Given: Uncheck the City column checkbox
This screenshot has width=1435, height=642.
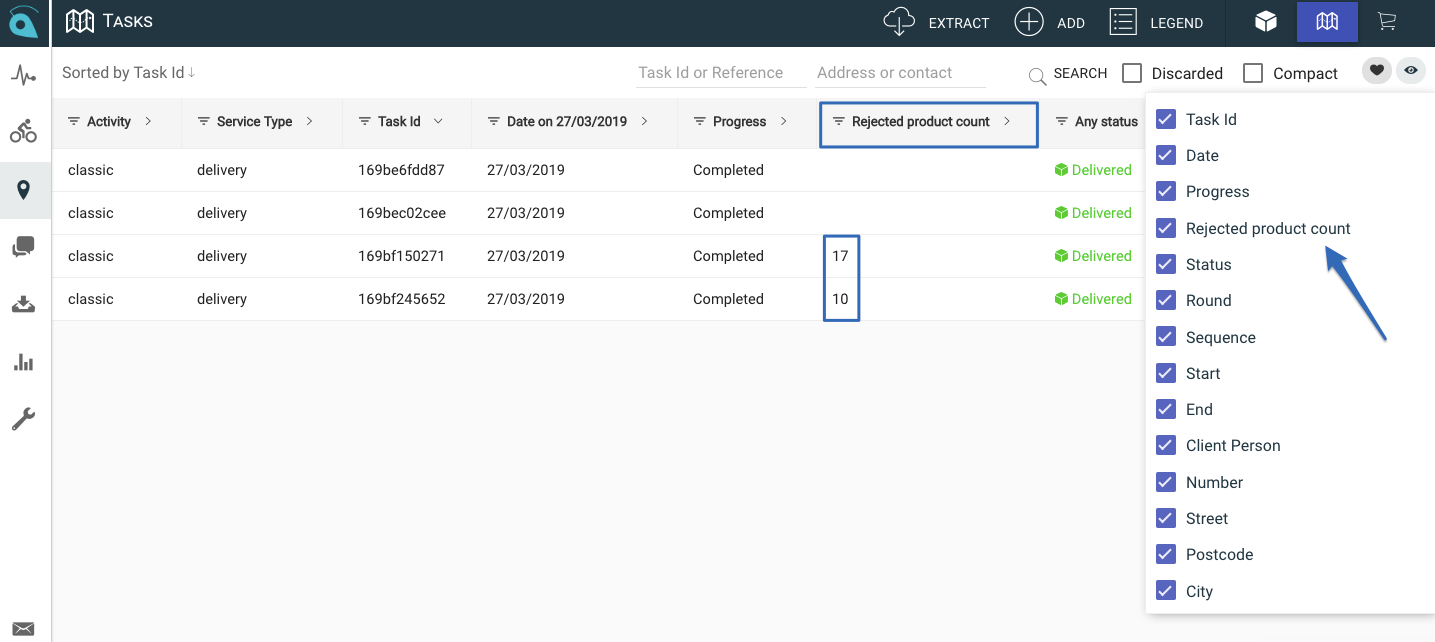Looking at the screenshot, I should tap(1166, 591).
